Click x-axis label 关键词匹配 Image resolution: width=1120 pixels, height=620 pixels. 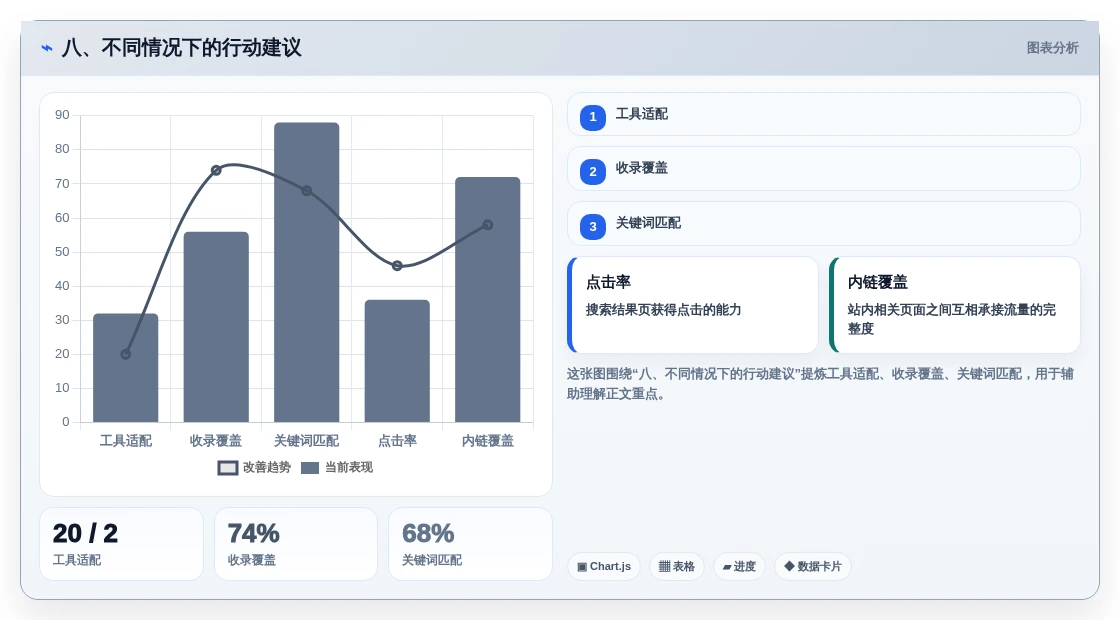click(x=306, y=441)
